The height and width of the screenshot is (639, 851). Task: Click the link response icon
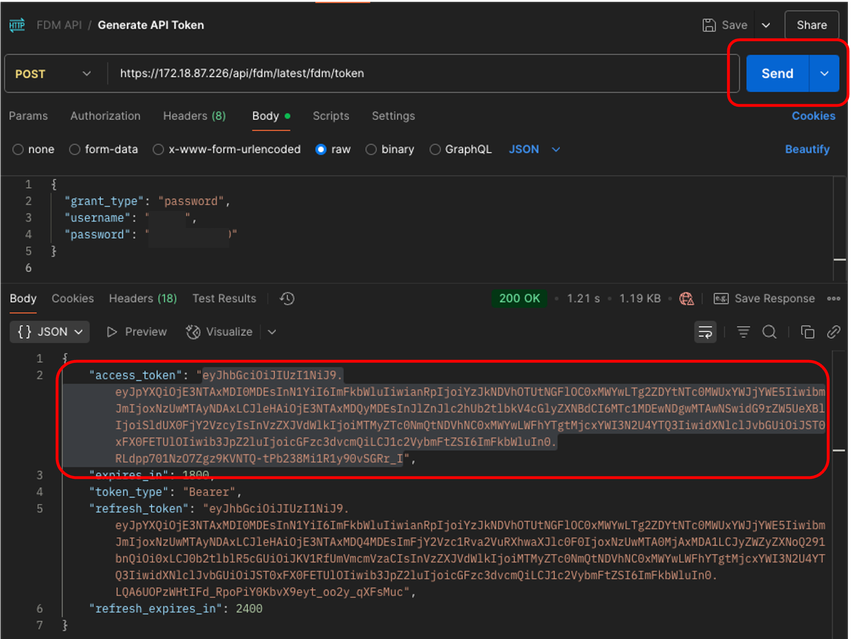(834, 332)
